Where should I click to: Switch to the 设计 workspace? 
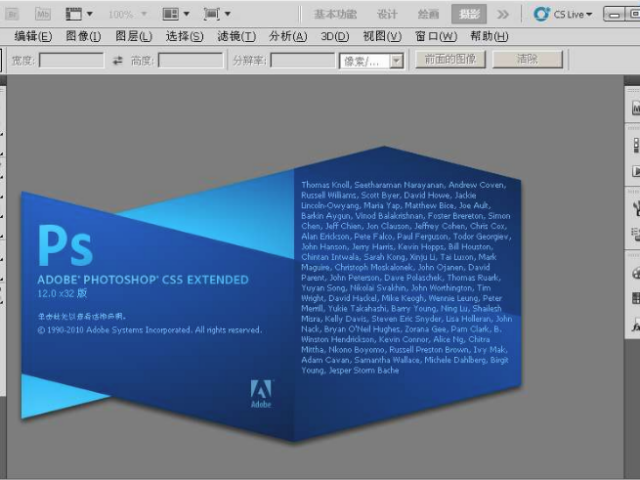point(387,14)
